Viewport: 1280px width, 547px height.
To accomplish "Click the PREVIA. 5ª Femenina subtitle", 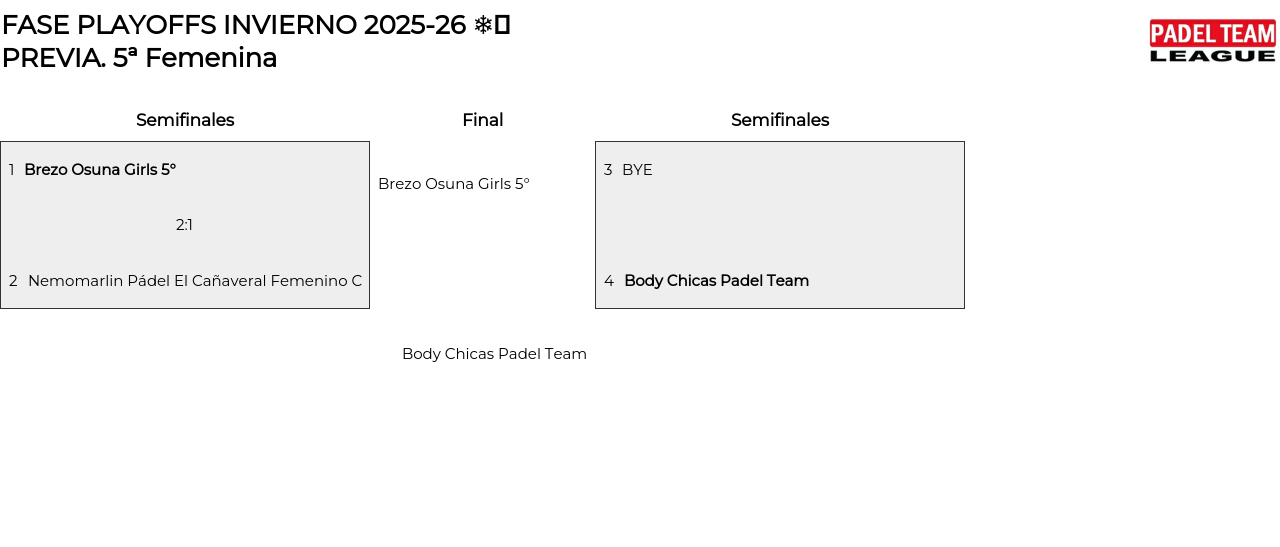I will click(x=139, y=58).
